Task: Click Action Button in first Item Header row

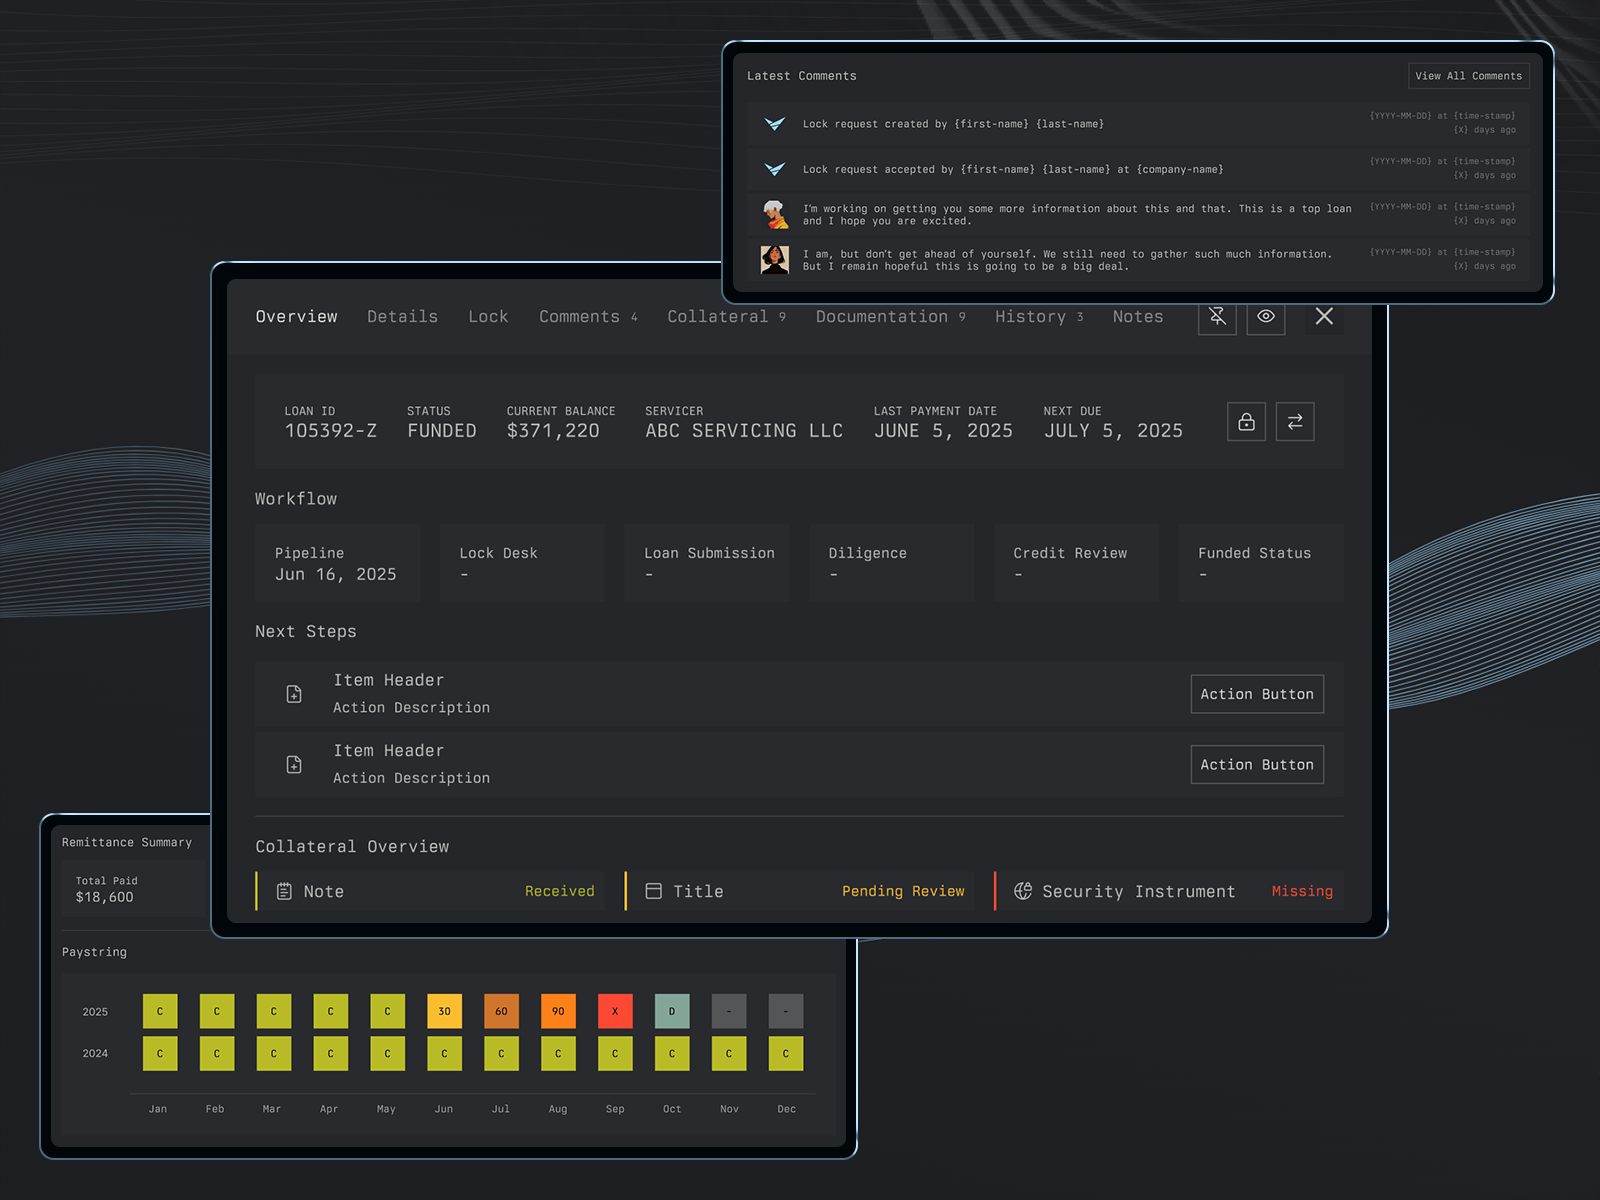Action: (1257, 694)
